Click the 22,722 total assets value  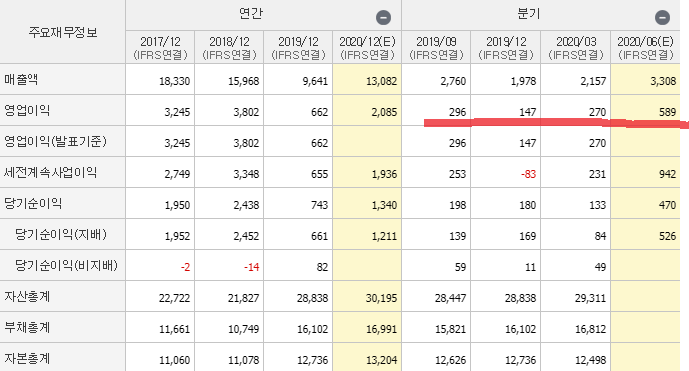point(174,298)
